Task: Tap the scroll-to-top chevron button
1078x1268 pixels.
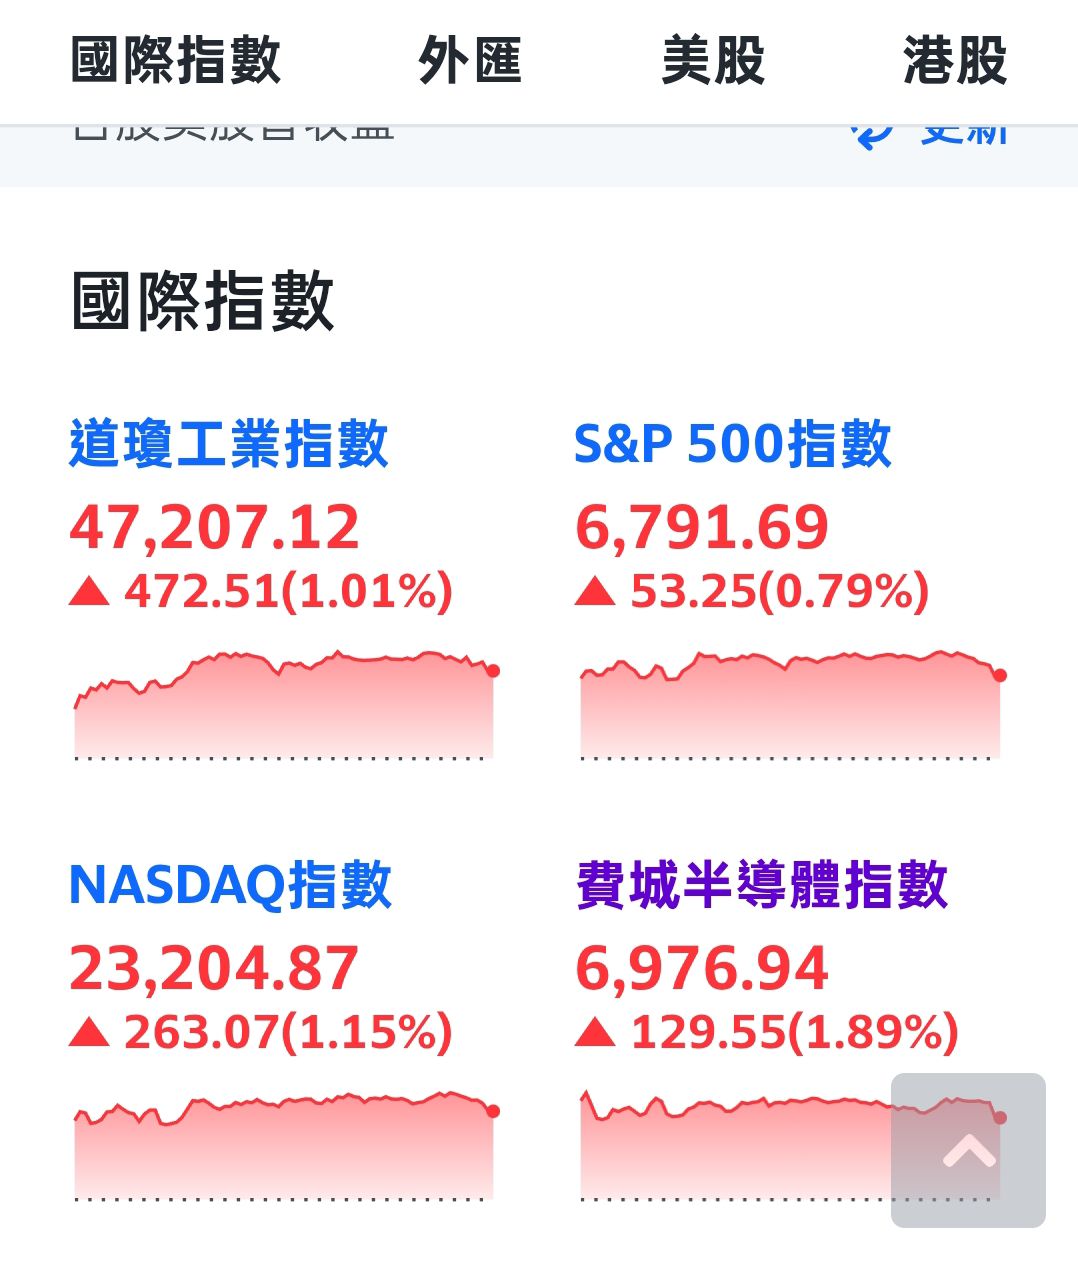Action: (968, 1150)
